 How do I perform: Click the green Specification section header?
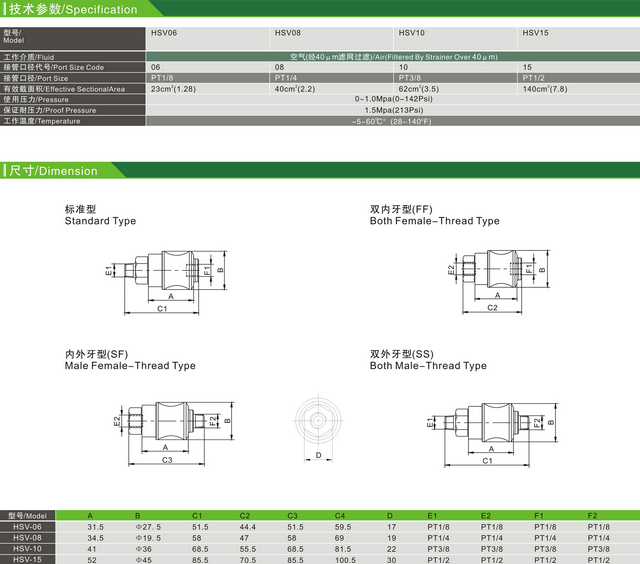[x=70, y=9]
